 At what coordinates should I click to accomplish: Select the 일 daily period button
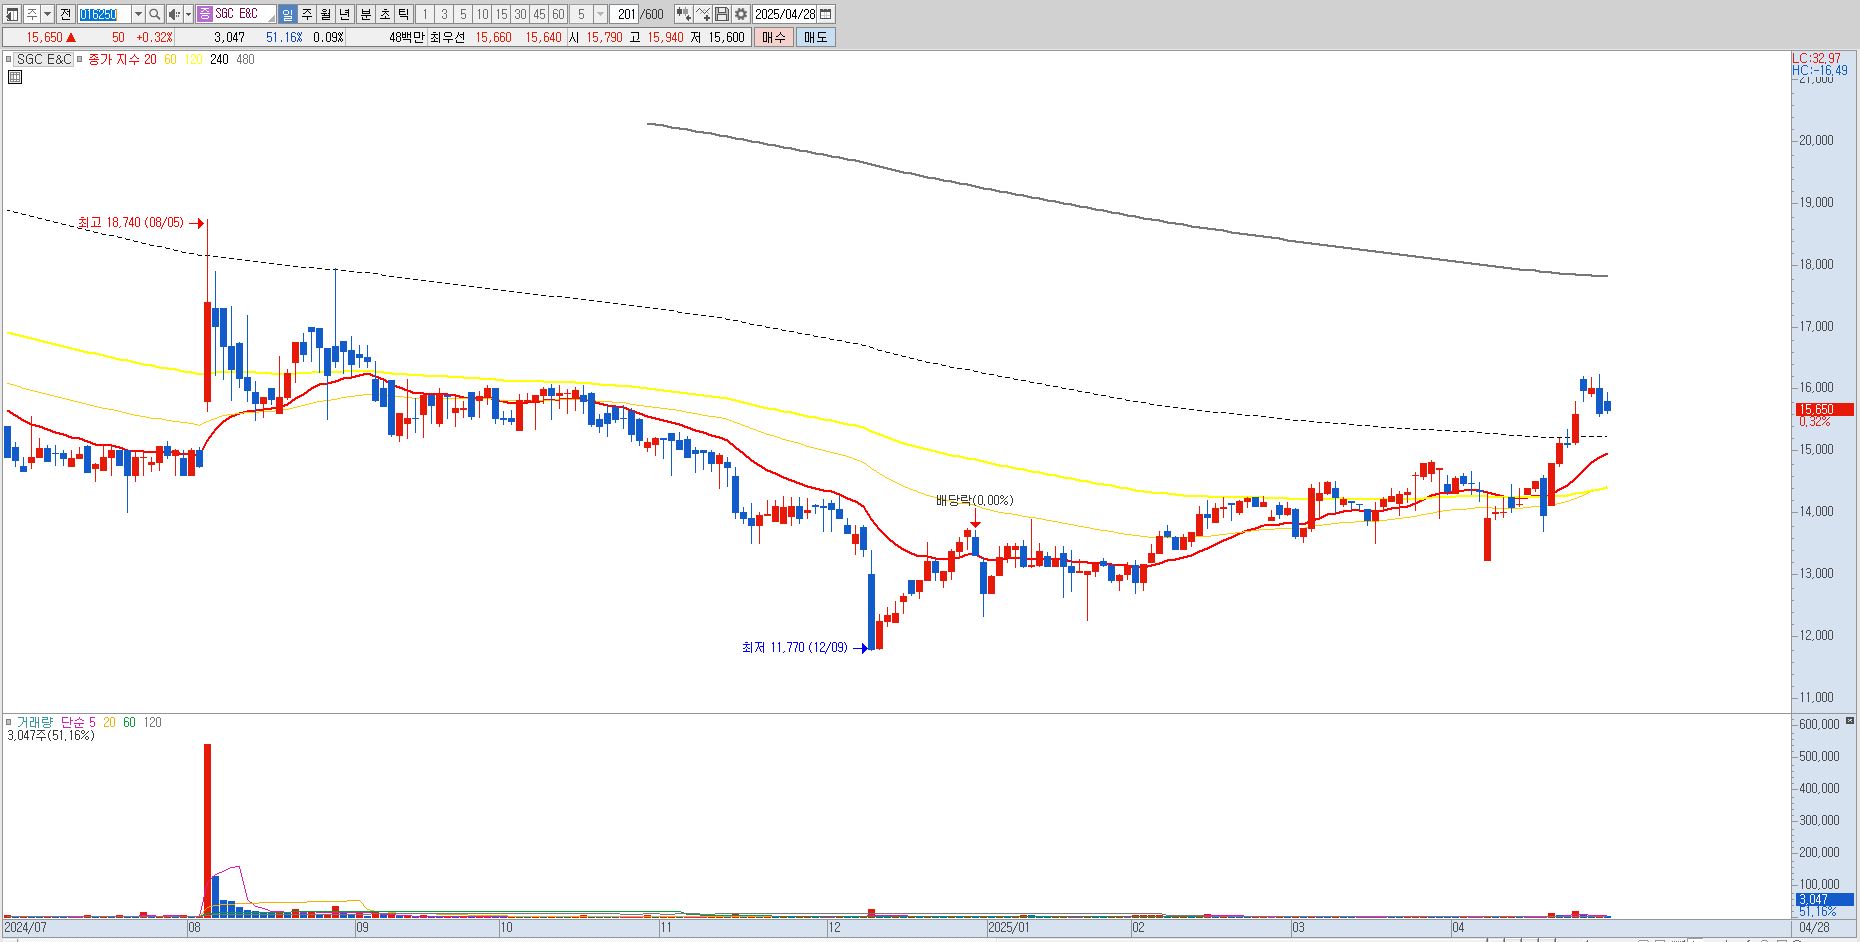click(287, 14)
